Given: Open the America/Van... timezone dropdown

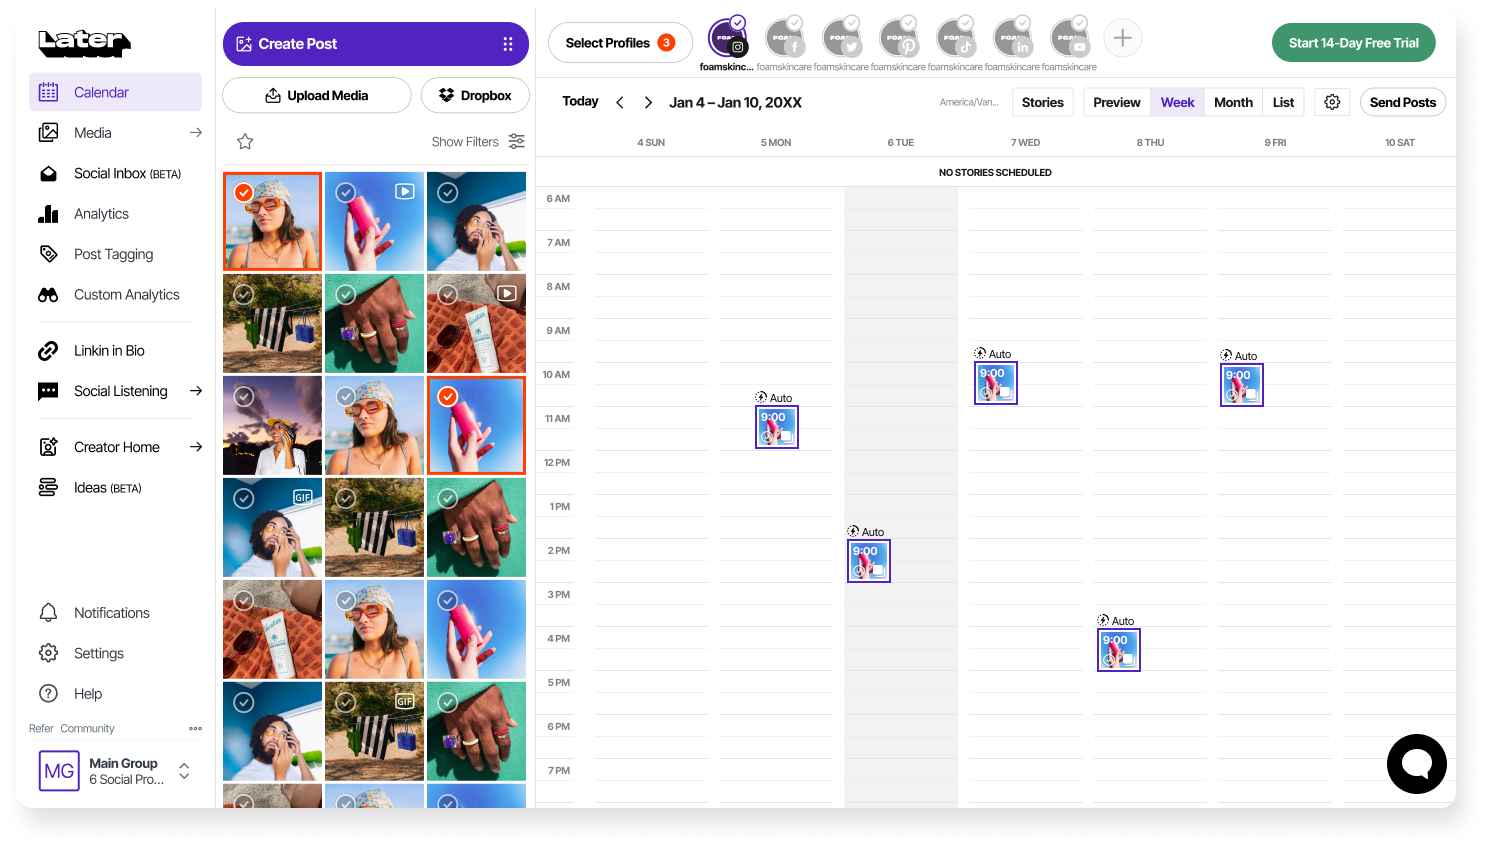Looking at the screenshot, I should point(969,102).
